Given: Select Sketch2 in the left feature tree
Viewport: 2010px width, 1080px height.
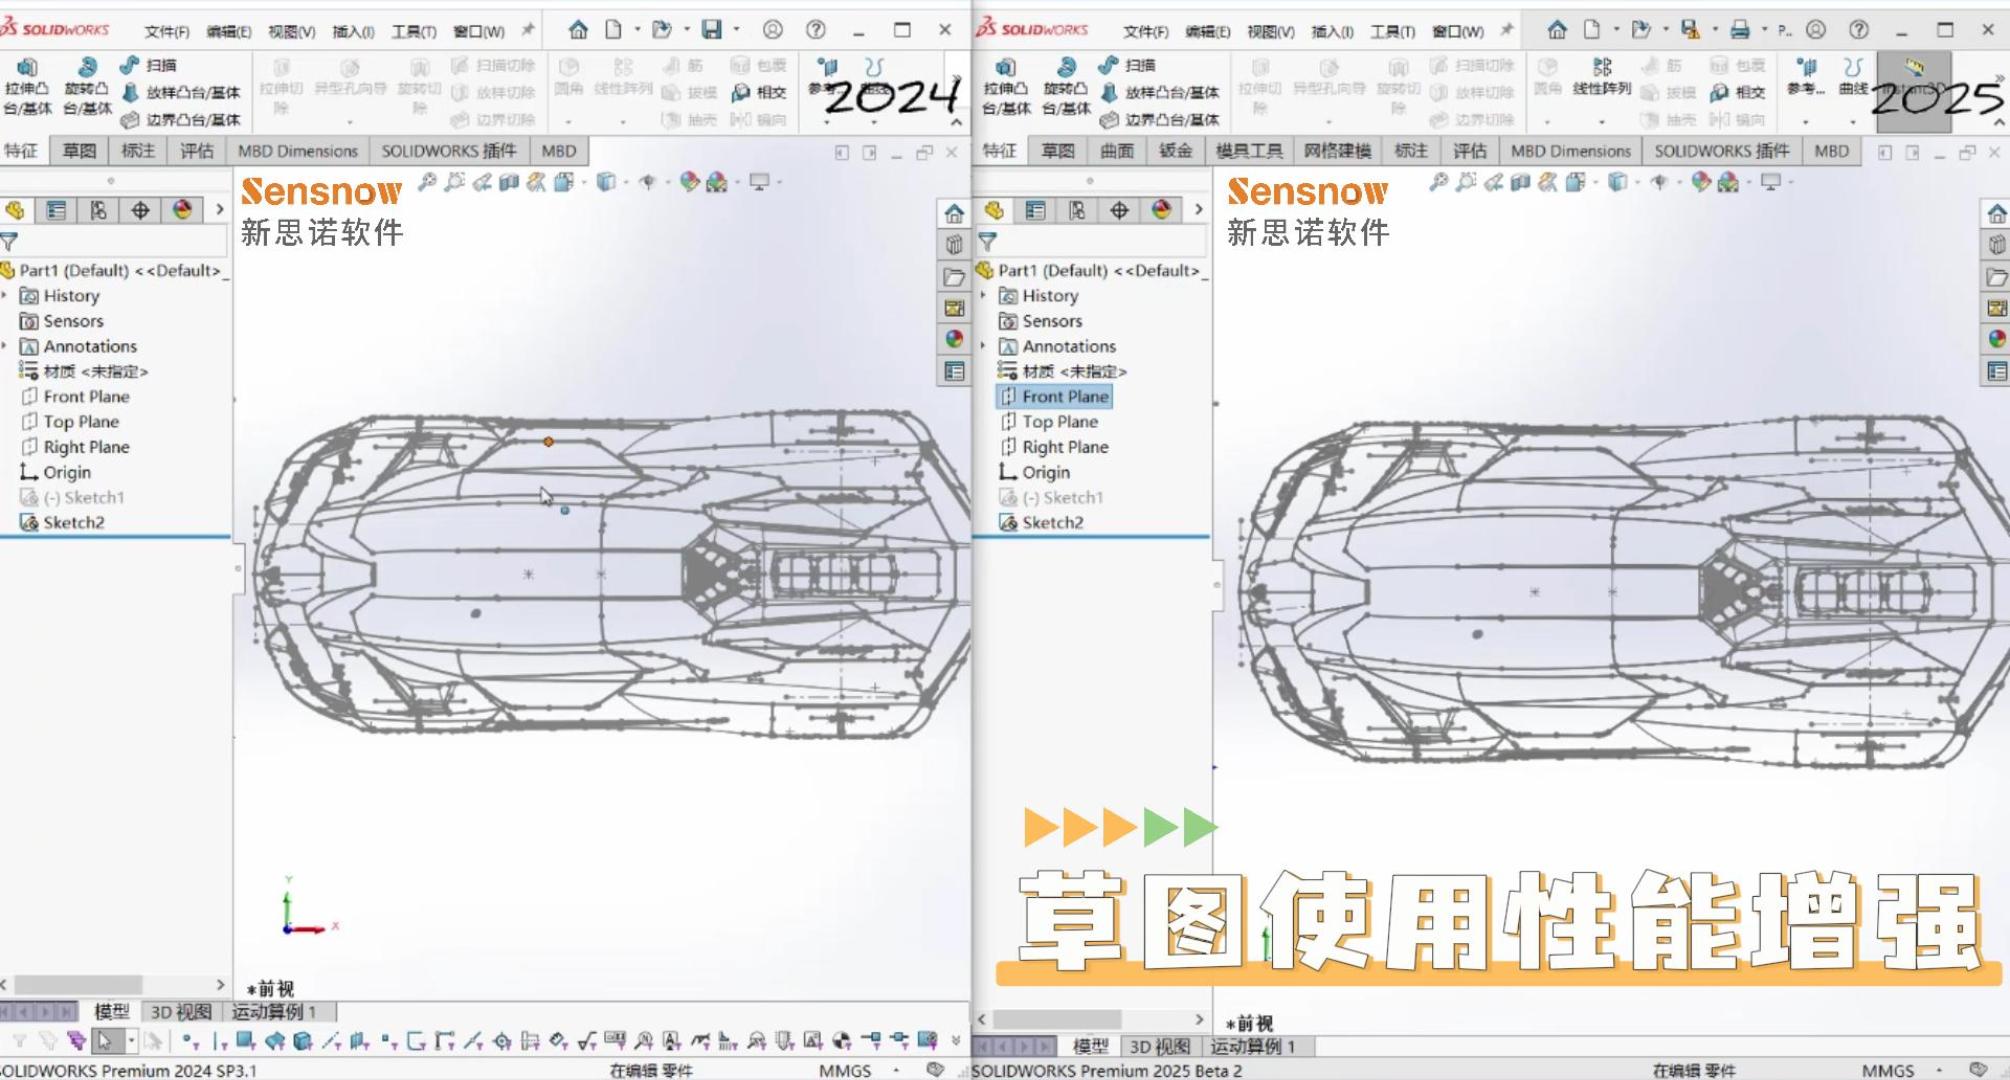Looking at the screenshot, I should tap(73, 522).
